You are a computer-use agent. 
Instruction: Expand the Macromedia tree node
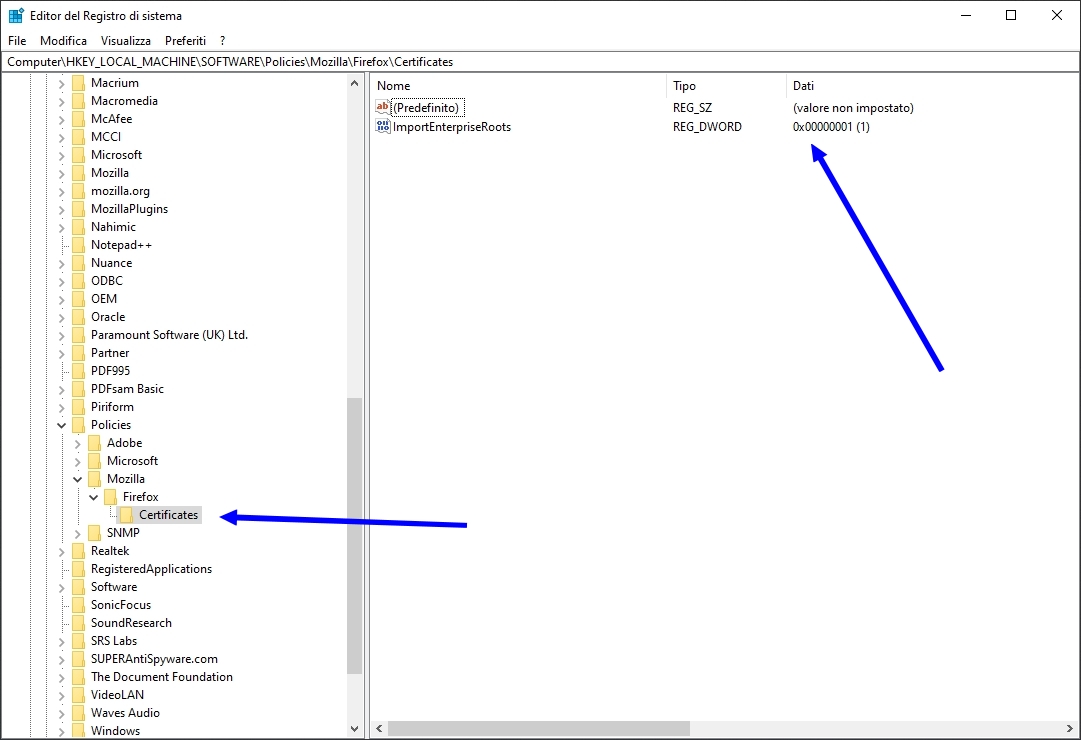point(61,101)
